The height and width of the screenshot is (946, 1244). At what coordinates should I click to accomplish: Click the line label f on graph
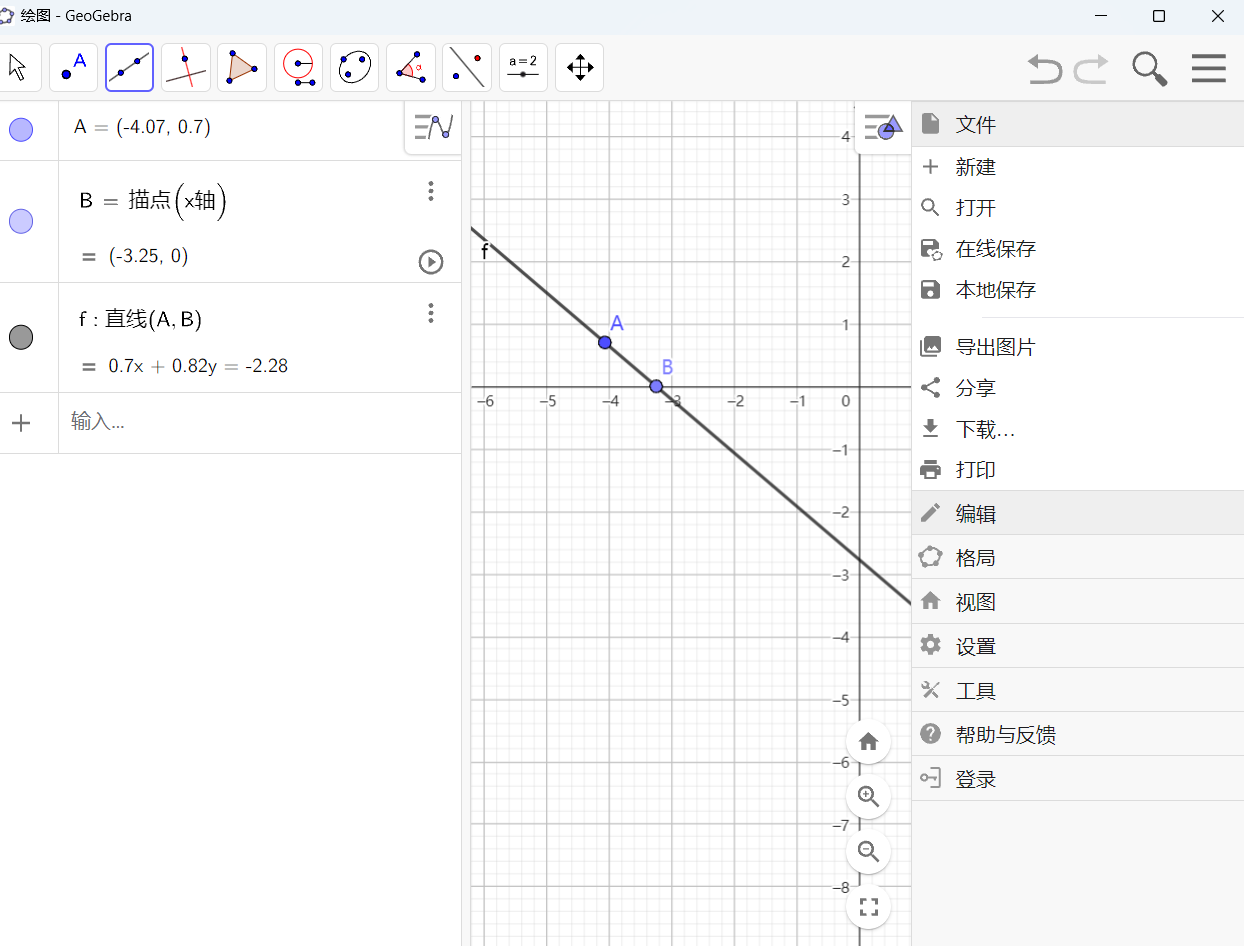(485, 251)
